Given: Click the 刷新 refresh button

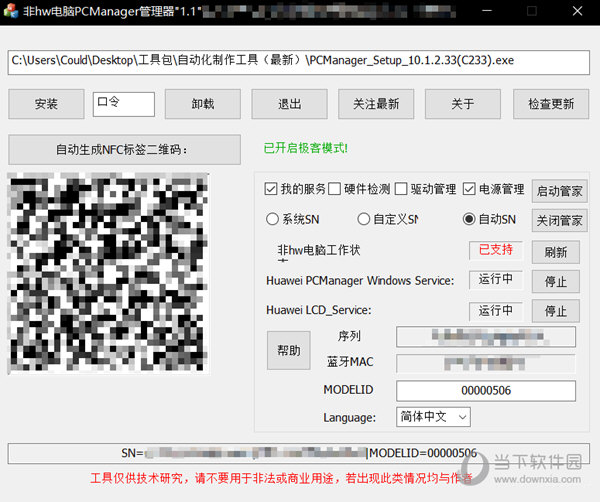Looking at the screenshot, I should point(556,252).
